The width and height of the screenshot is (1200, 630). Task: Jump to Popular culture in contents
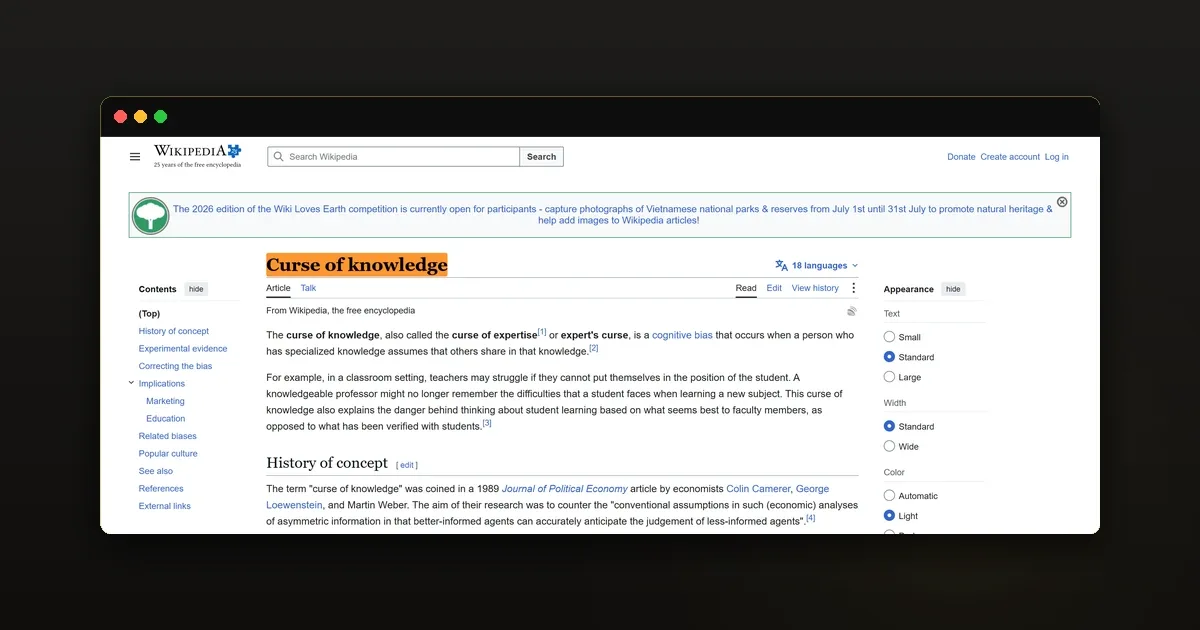[x=168, y=454]
